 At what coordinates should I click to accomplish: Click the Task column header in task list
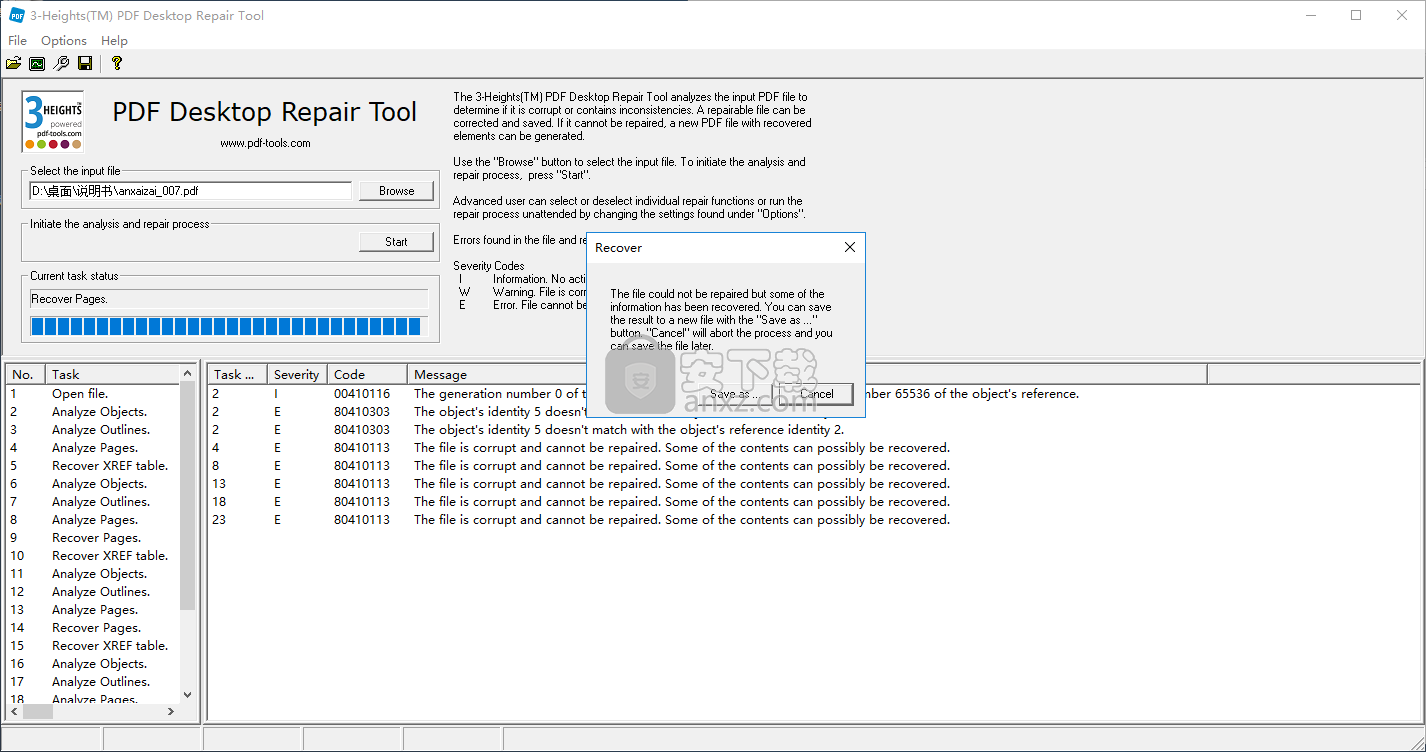click(113, 374)
